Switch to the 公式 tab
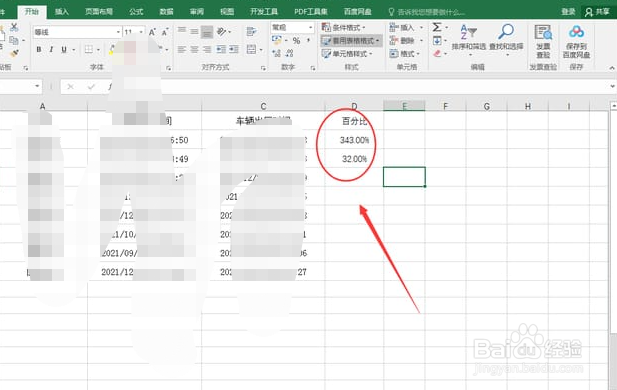The width and height of the screenshot is (617, 390). [136, 12]
